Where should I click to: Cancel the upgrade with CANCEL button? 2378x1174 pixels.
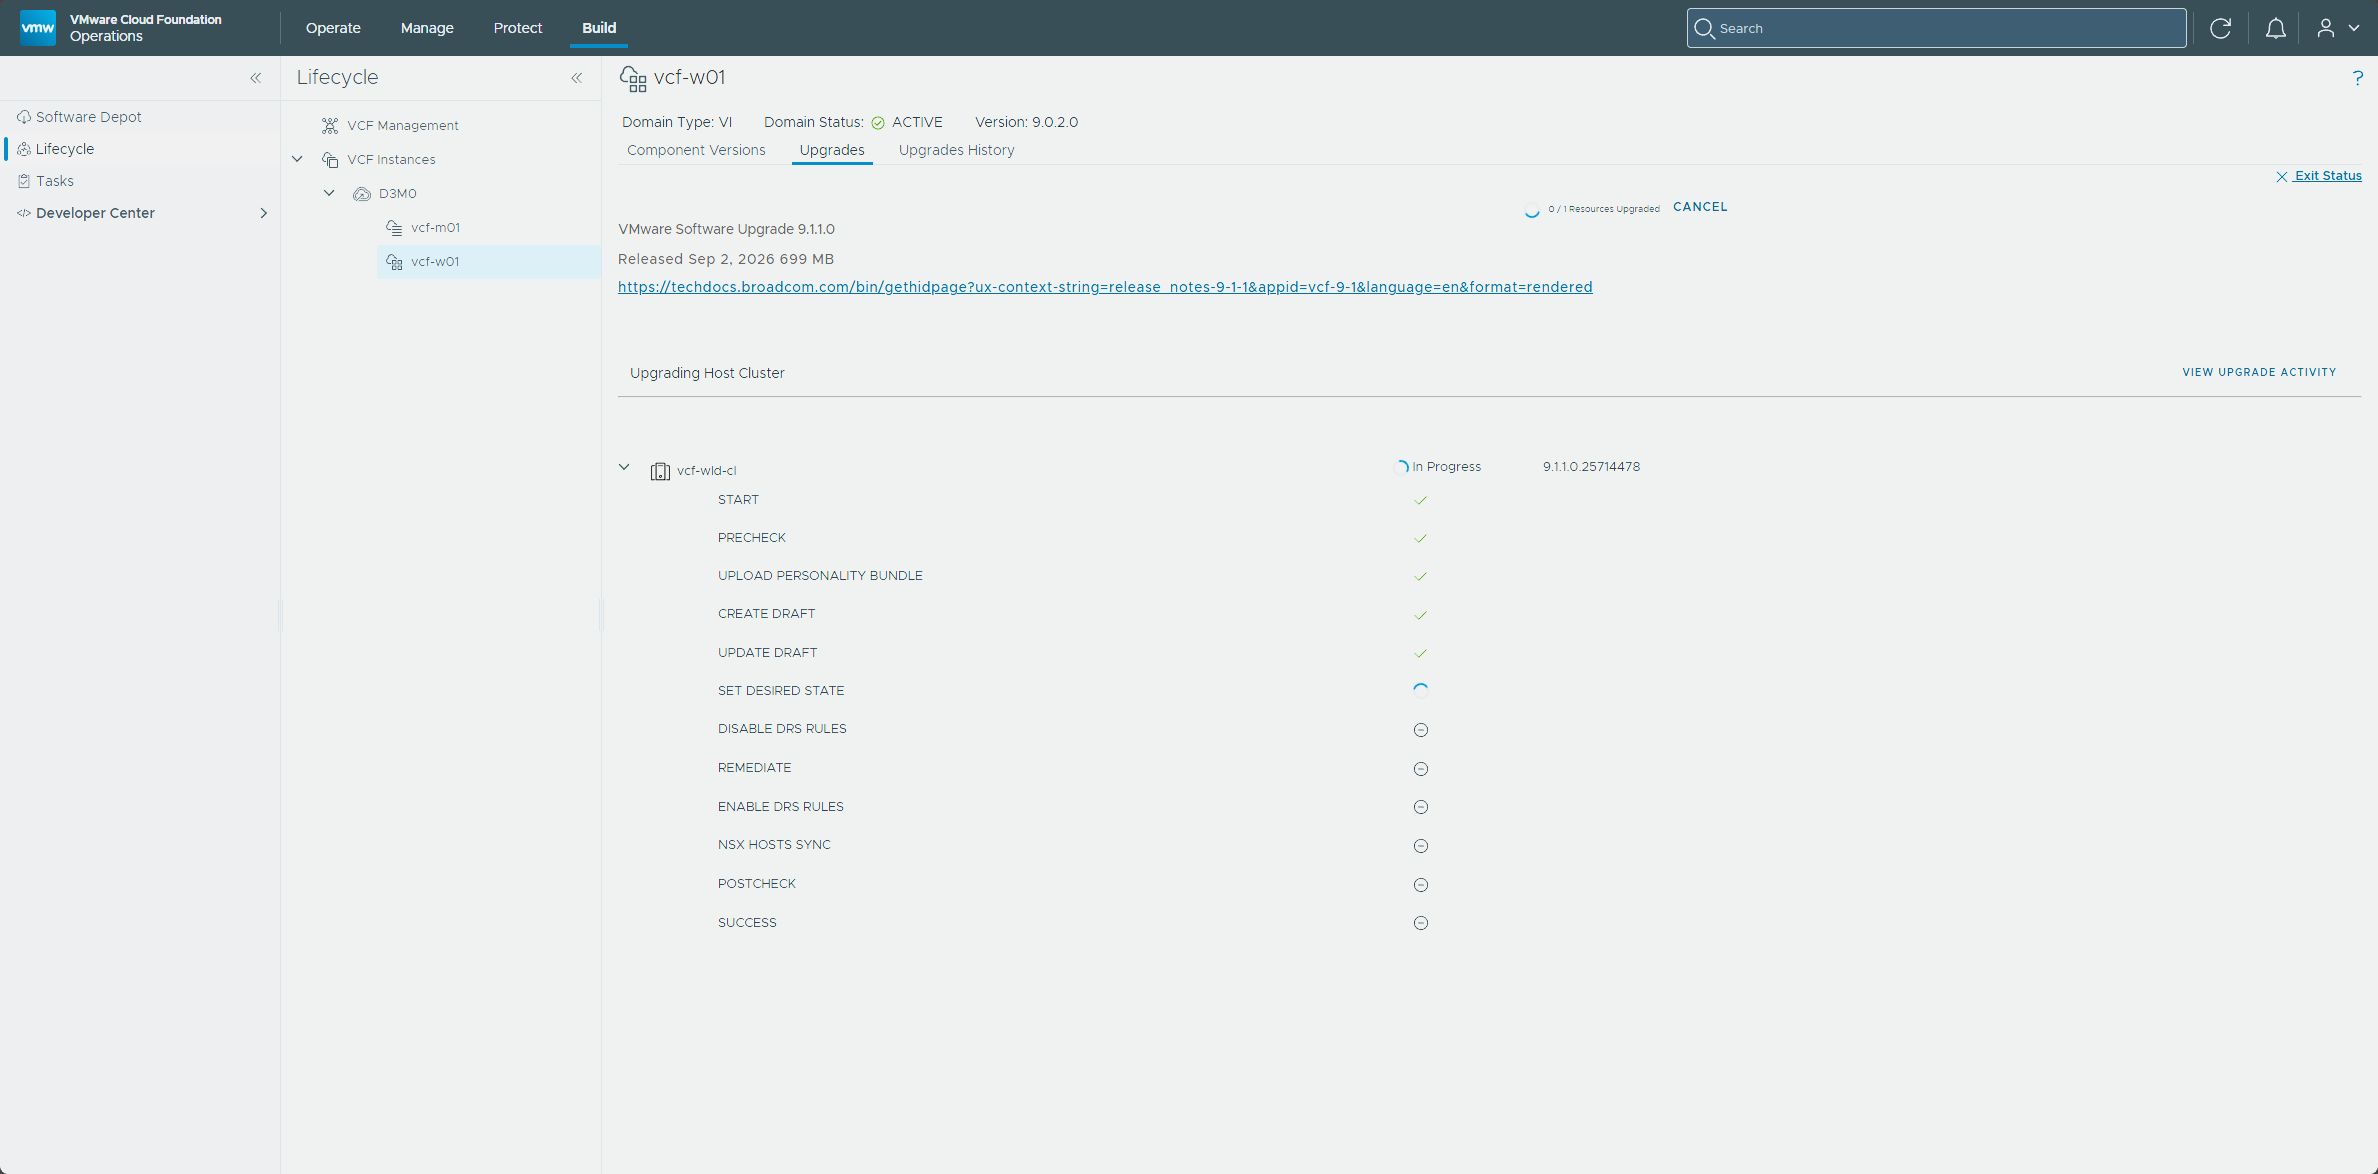(x=1700, y=207)
